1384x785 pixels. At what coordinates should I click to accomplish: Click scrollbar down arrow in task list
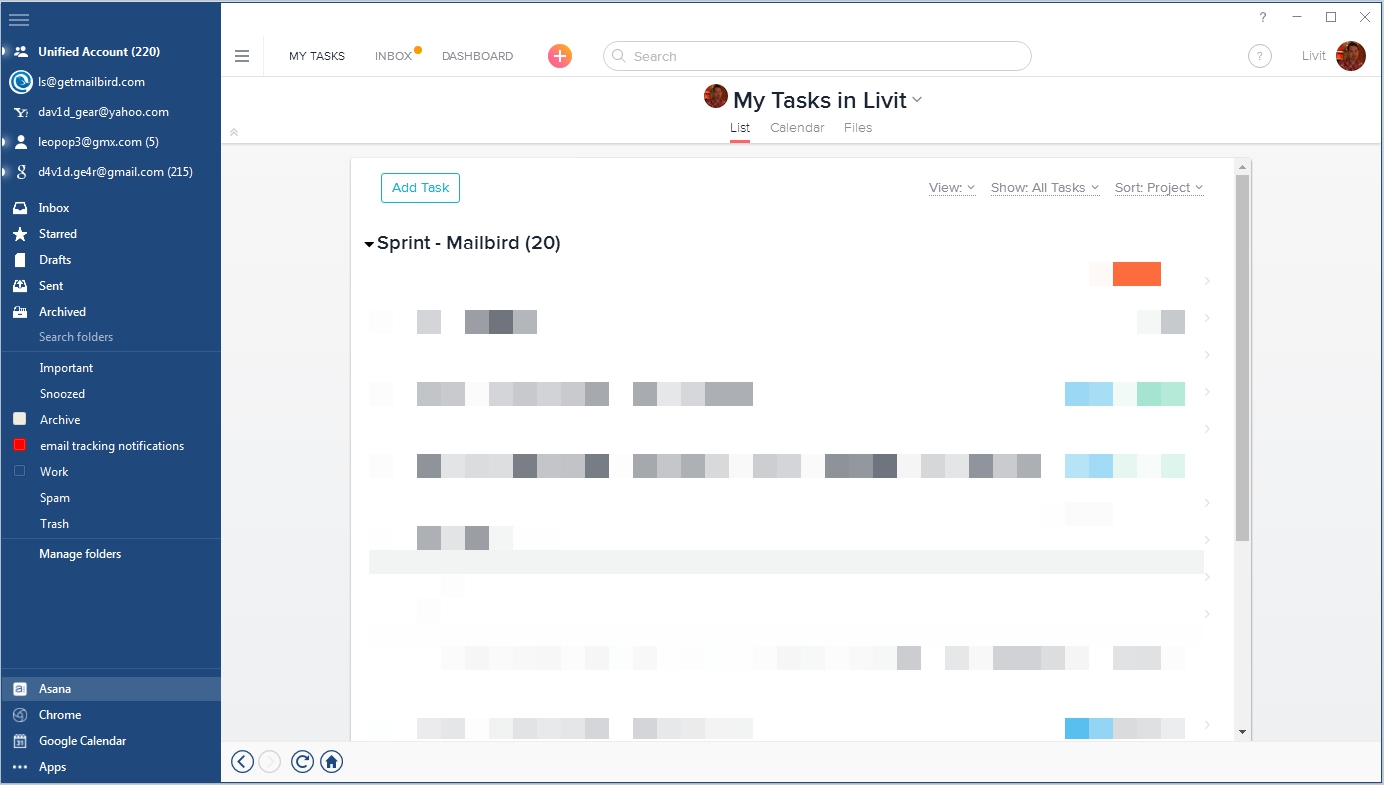pos(1242,732)
